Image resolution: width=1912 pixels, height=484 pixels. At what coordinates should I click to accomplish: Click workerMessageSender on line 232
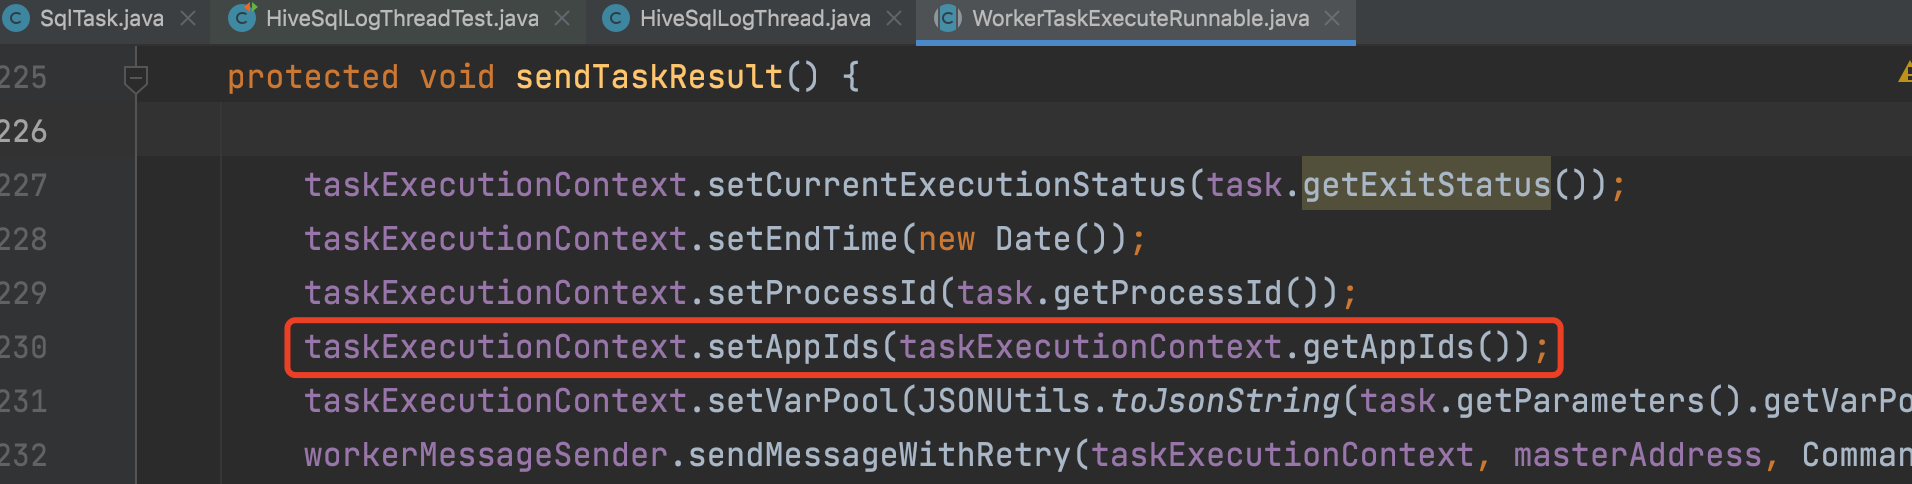[486, 455]
